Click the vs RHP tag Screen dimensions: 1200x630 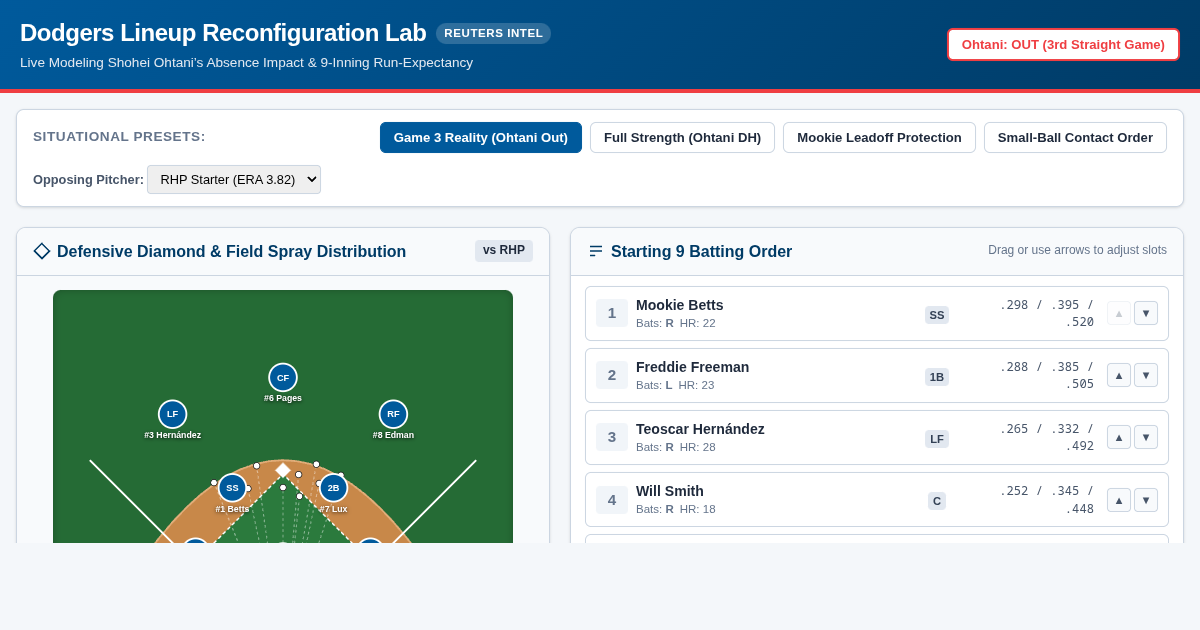pyautogui.click(x=504, y=250)
